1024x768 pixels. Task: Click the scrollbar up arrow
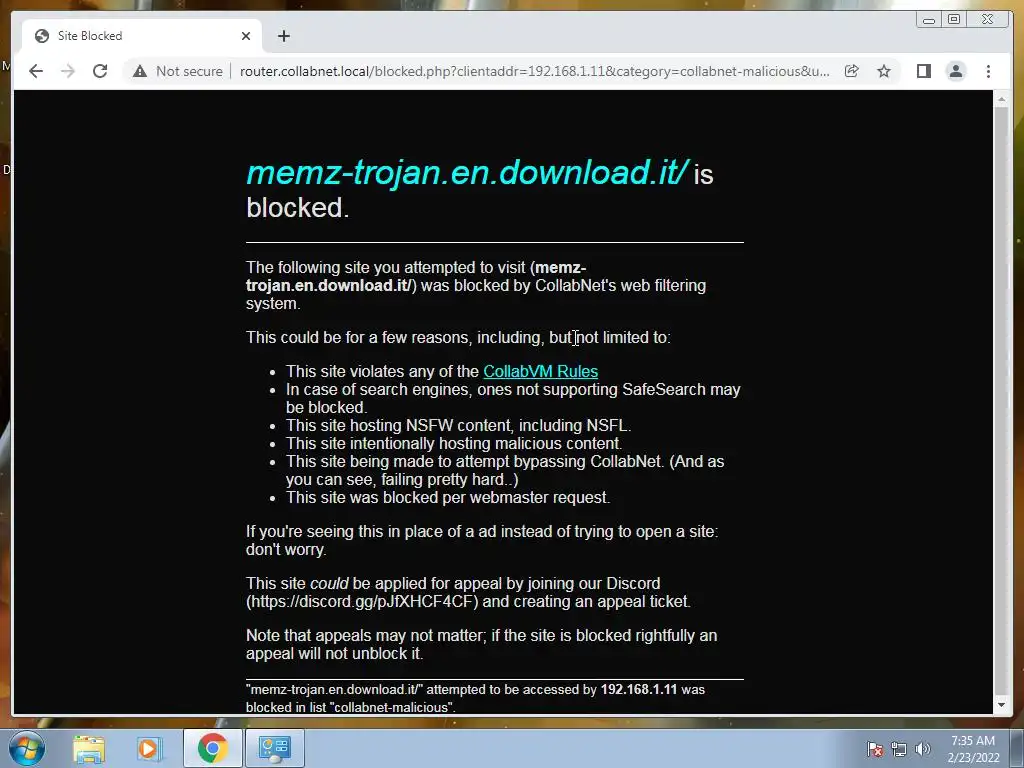click(x=1001, y=99)
